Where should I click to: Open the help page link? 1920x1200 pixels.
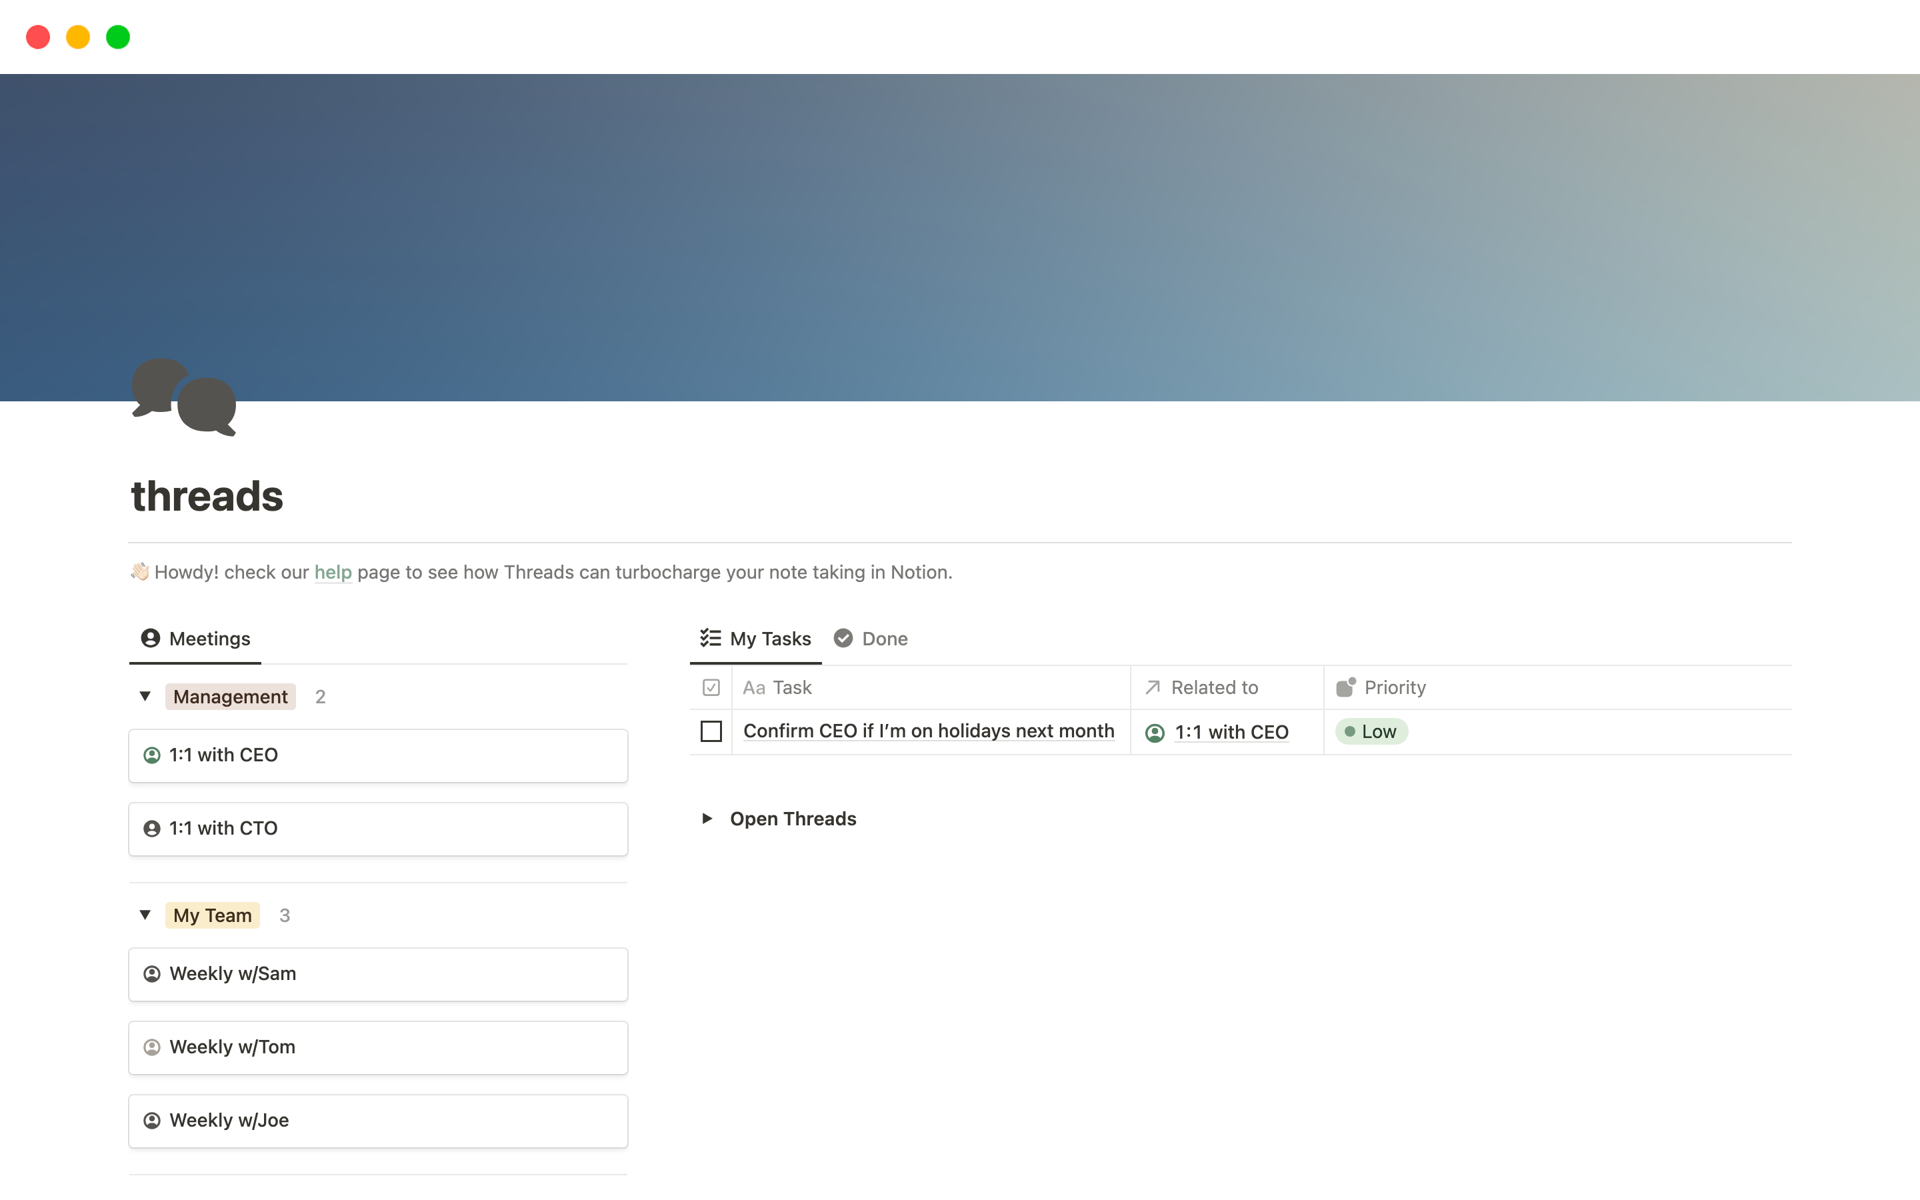click(333, 572)
